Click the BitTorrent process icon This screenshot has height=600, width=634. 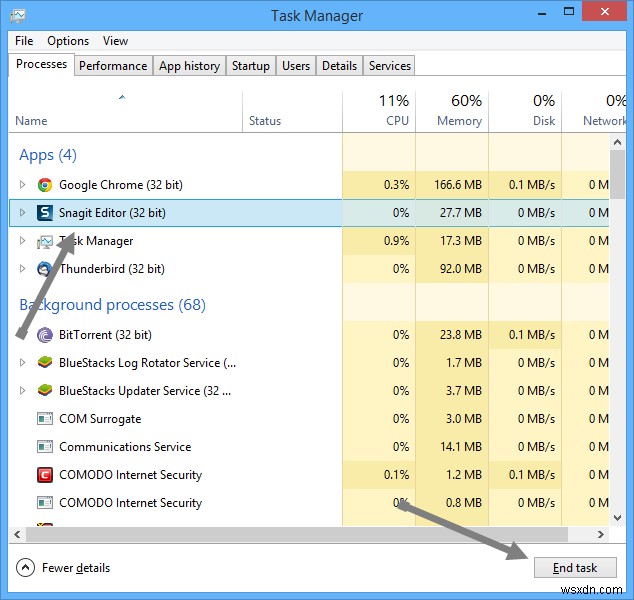(45, 335)
